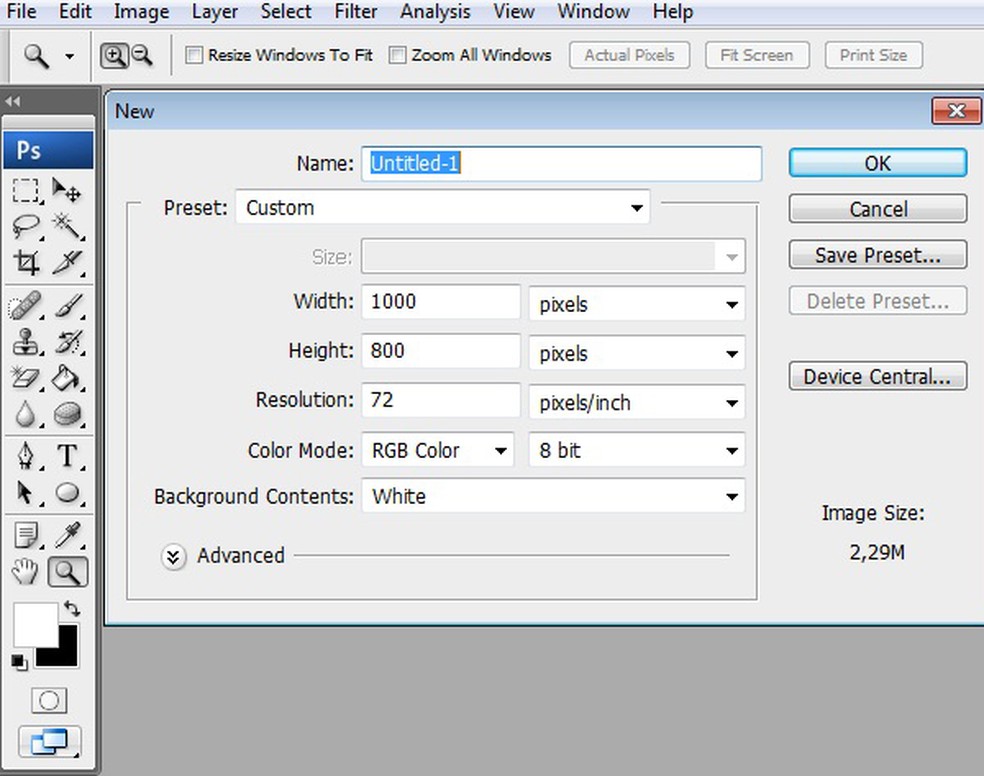Viewport: 984px width, 776px height.
Task: Swap foreground and background colors
Action: pos(72,609)
